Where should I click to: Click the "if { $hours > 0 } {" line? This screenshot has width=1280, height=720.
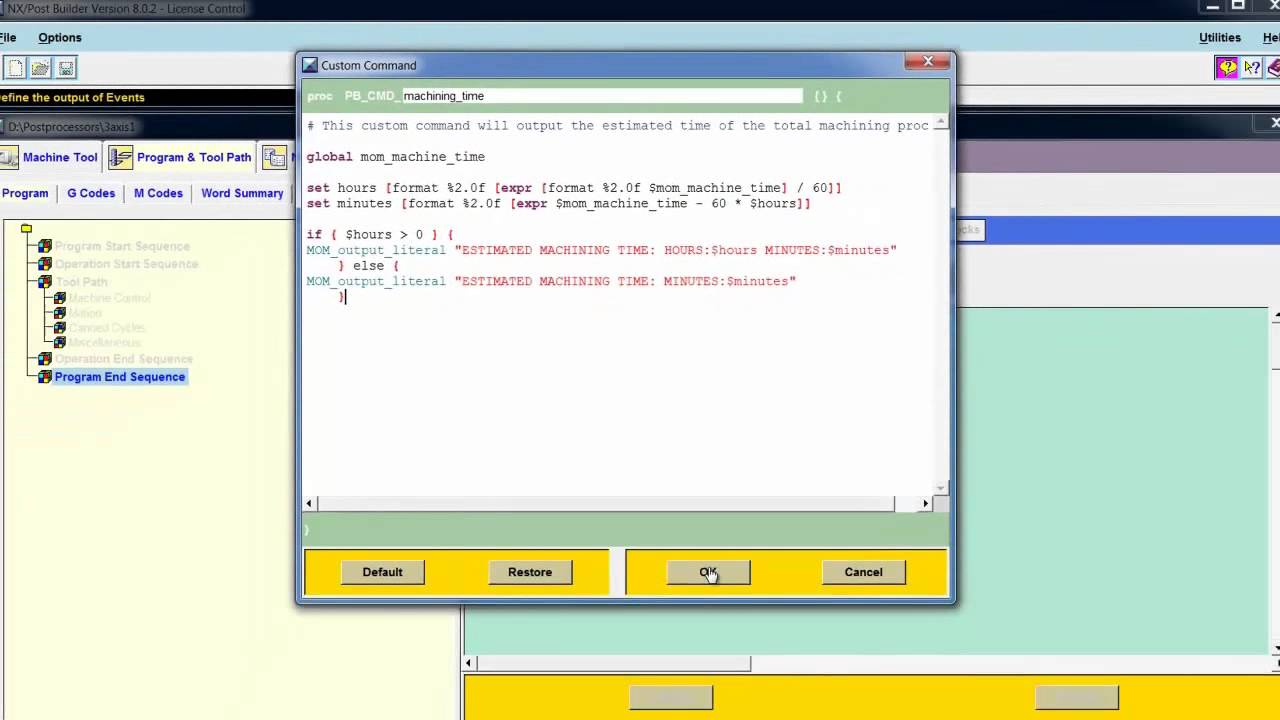[x=380, y=235]
